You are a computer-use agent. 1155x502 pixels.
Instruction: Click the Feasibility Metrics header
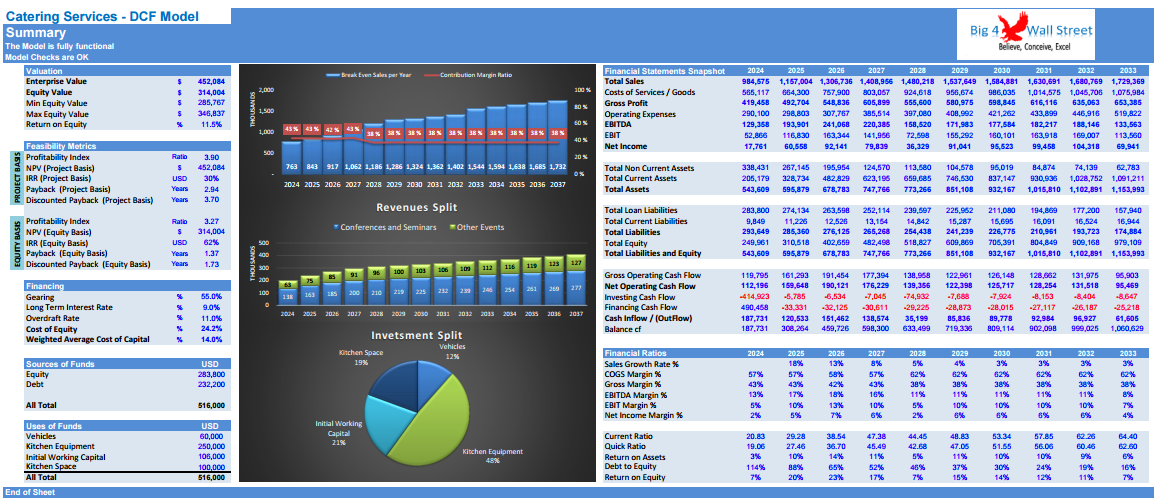coord(128,146)
